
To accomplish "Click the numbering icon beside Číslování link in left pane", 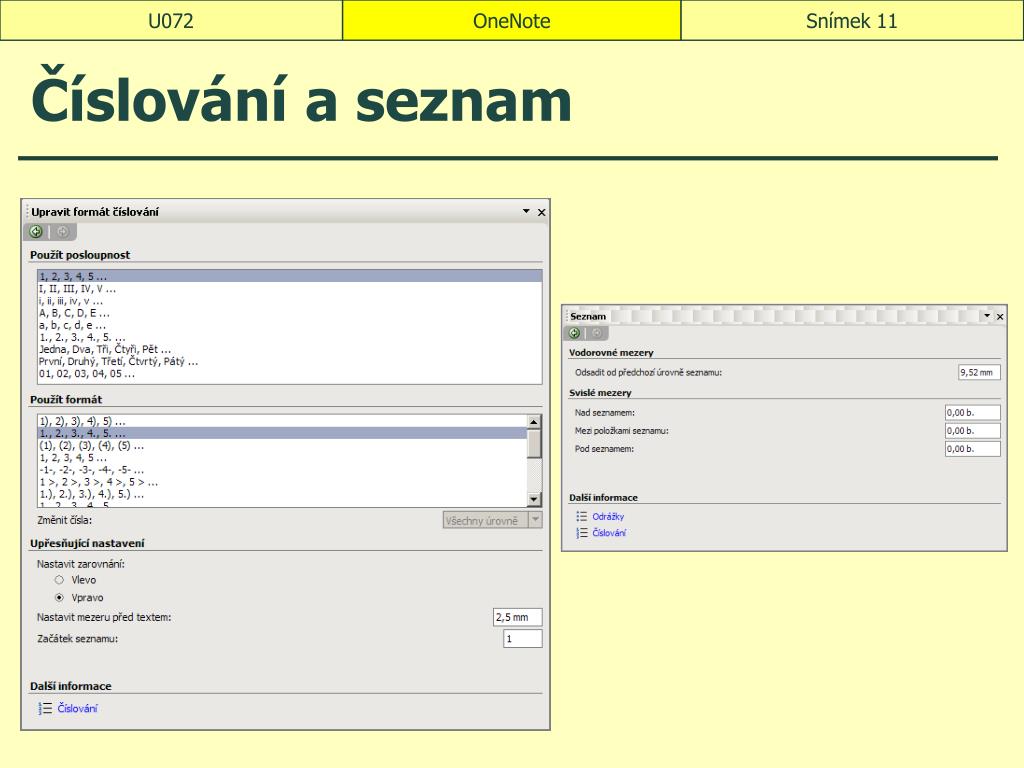I will 45,709.
